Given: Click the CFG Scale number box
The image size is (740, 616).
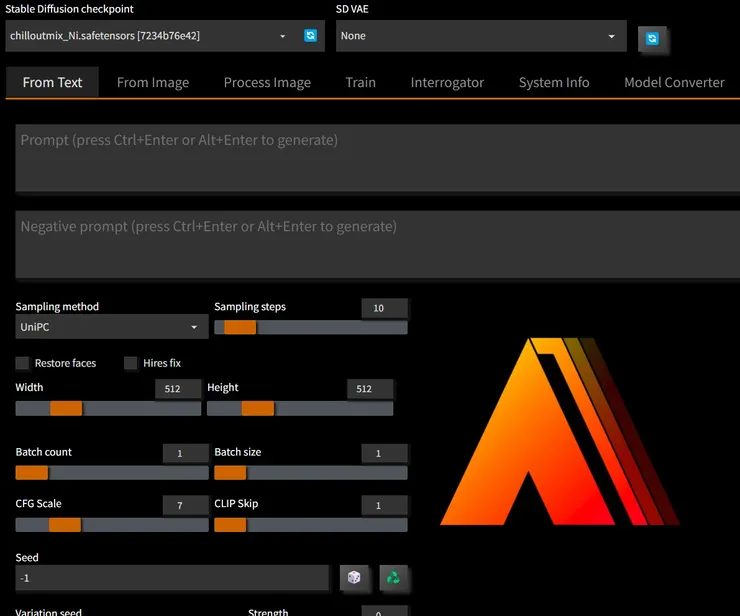Looking at the screenshot, I should click(x=185, y=505).
